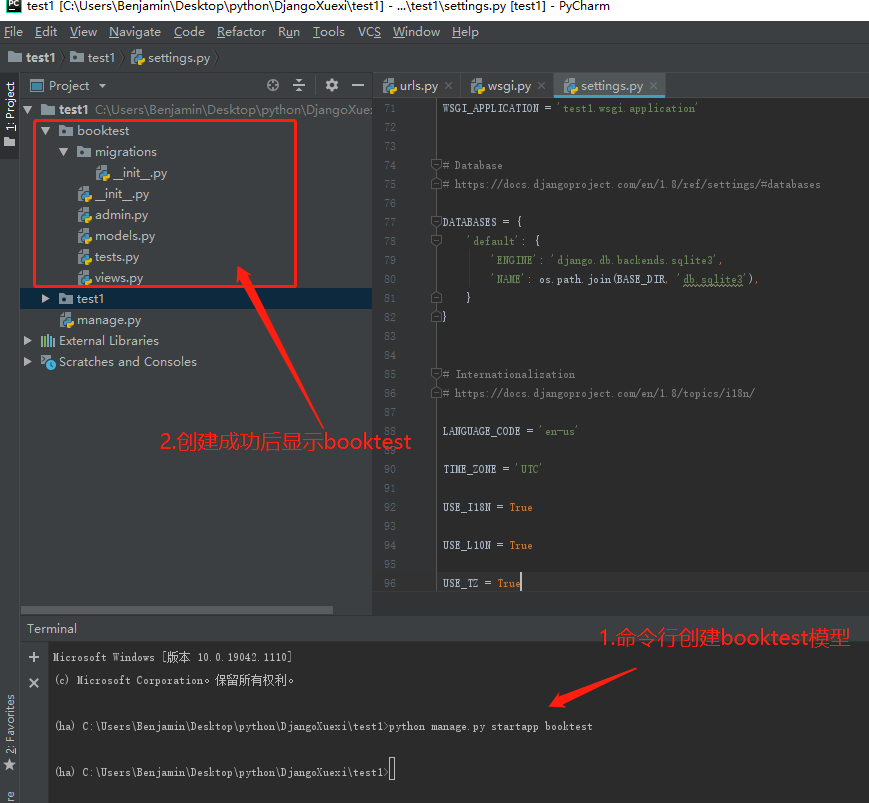The width and height of the screenshot is (869, 803).
Task: Click the star icon in Favorites sidebar
Action: (10, 764)
